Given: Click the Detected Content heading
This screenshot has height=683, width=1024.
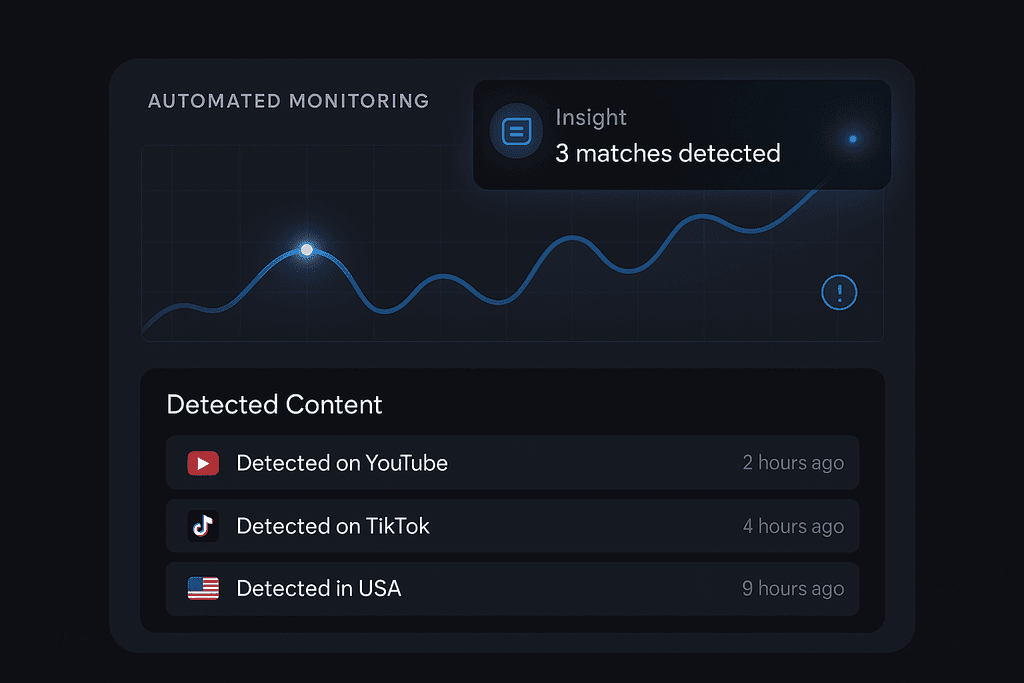Looking at the screenshot, I should pyautogui.click(x=274, y=405).
